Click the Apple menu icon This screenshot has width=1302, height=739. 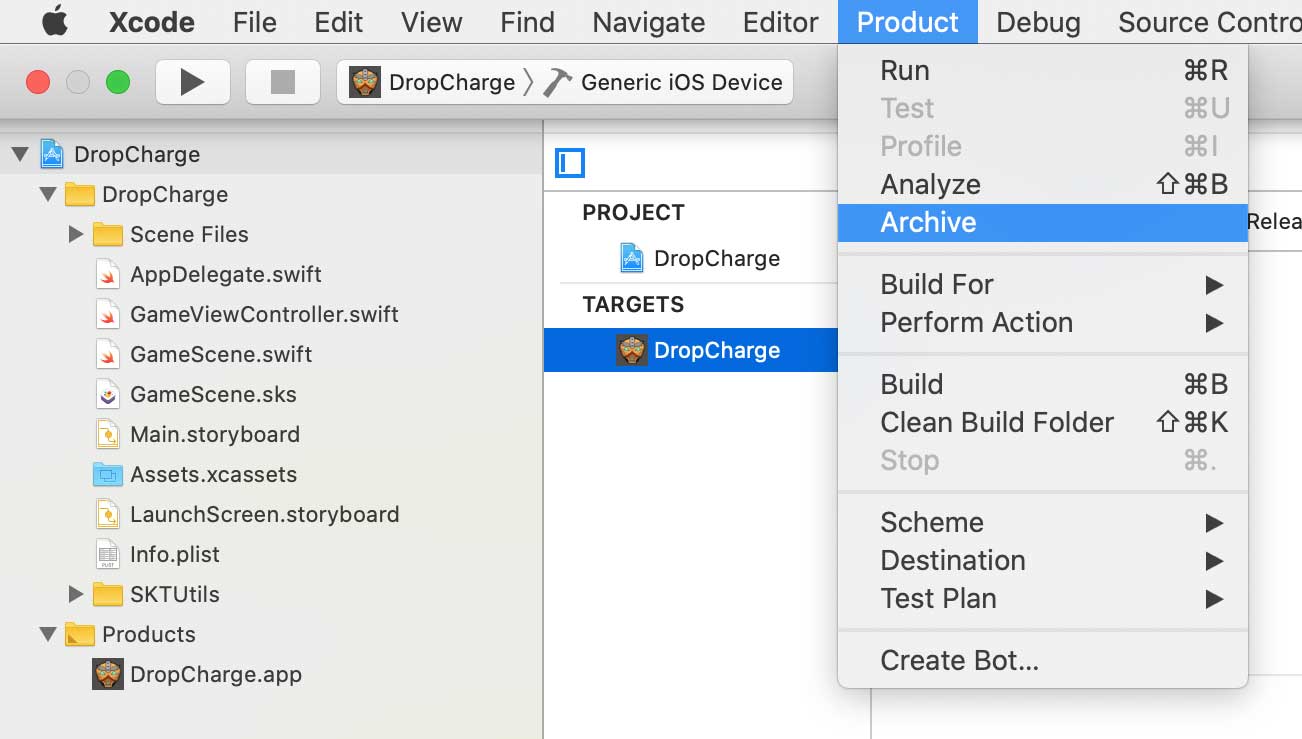coord(55,22)
